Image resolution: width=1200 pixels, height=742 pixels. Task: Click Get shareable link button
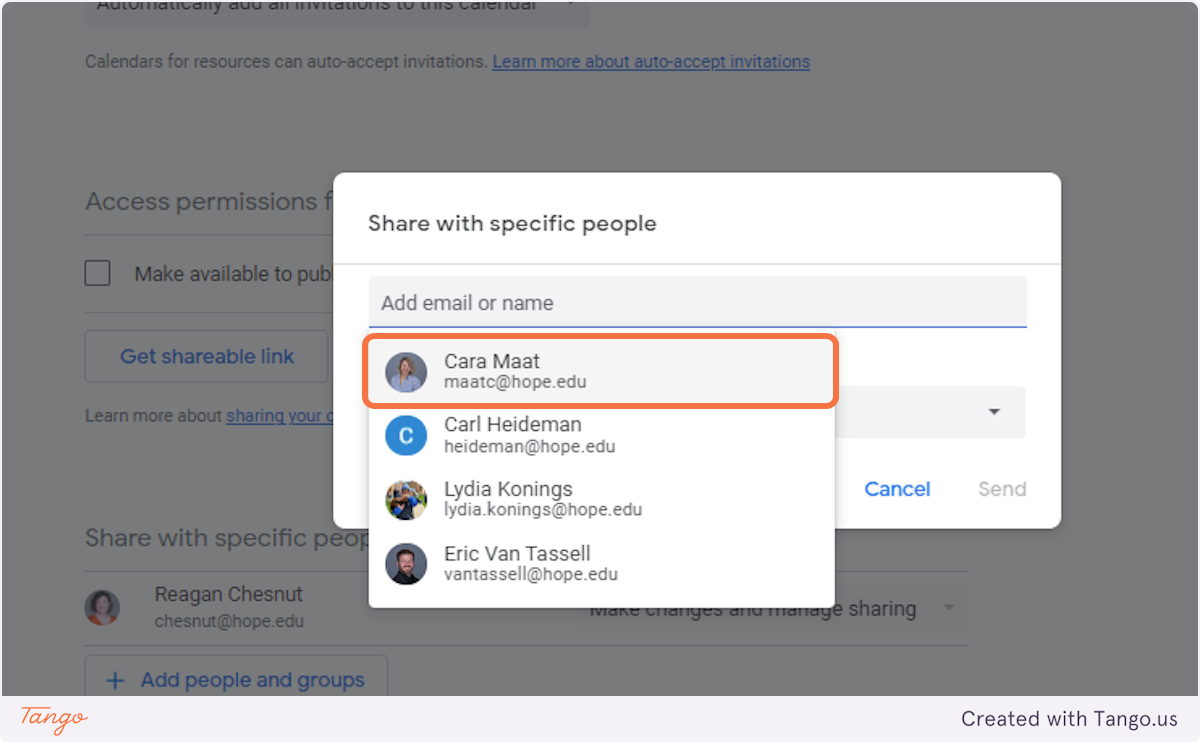[x=207, y=357]
